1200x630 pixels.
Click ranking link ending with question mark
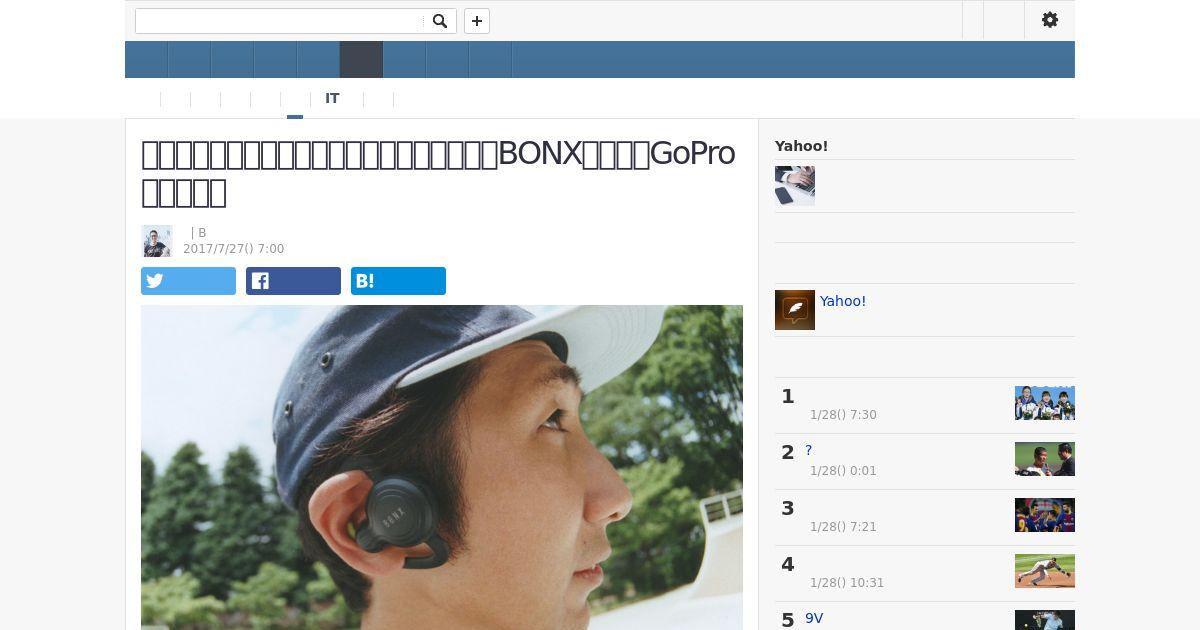(809, 451)
